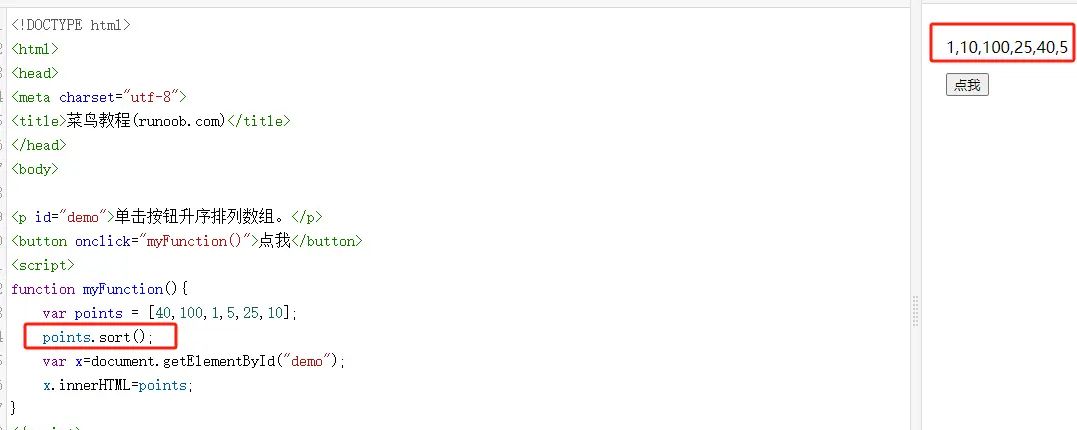Place cursor on the DOCTYPE html line
The height and width of the screenshot is (430, 1077).
pyautogui.click(x=70, y=25)
